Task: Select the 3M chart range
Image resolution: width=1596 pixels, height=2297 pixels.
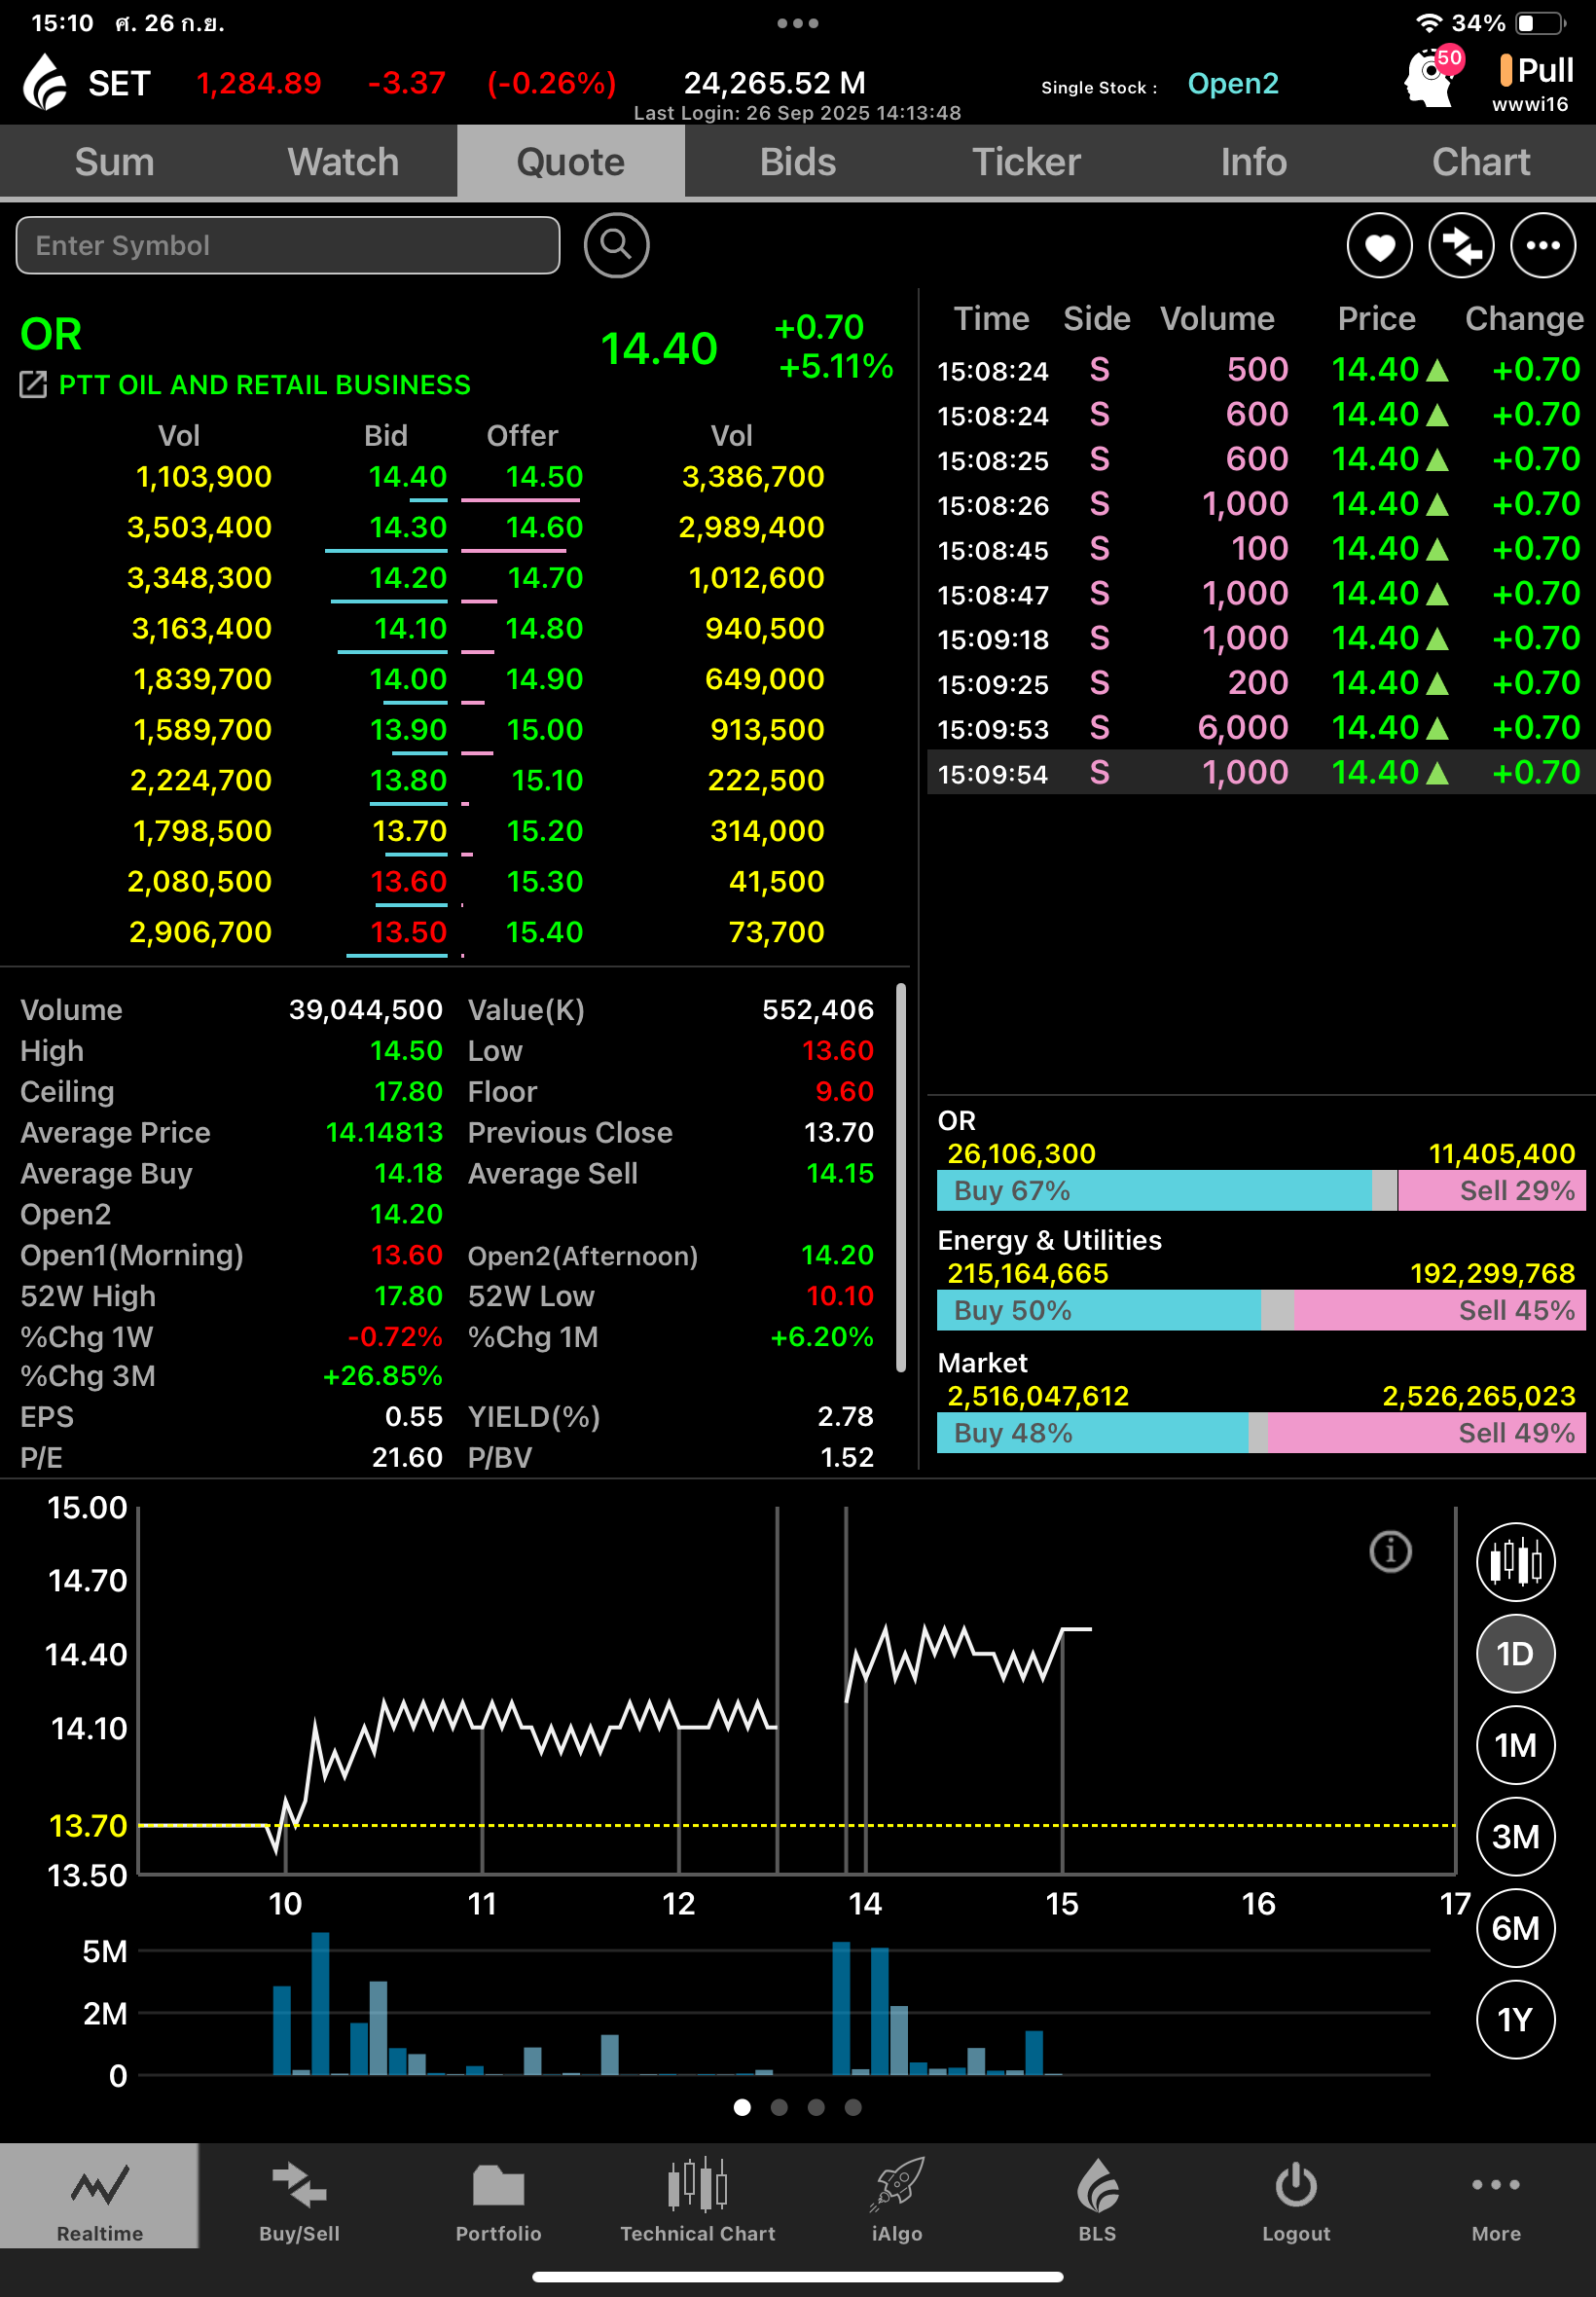Action: pyautogui.click(x=1515, y=1836)
